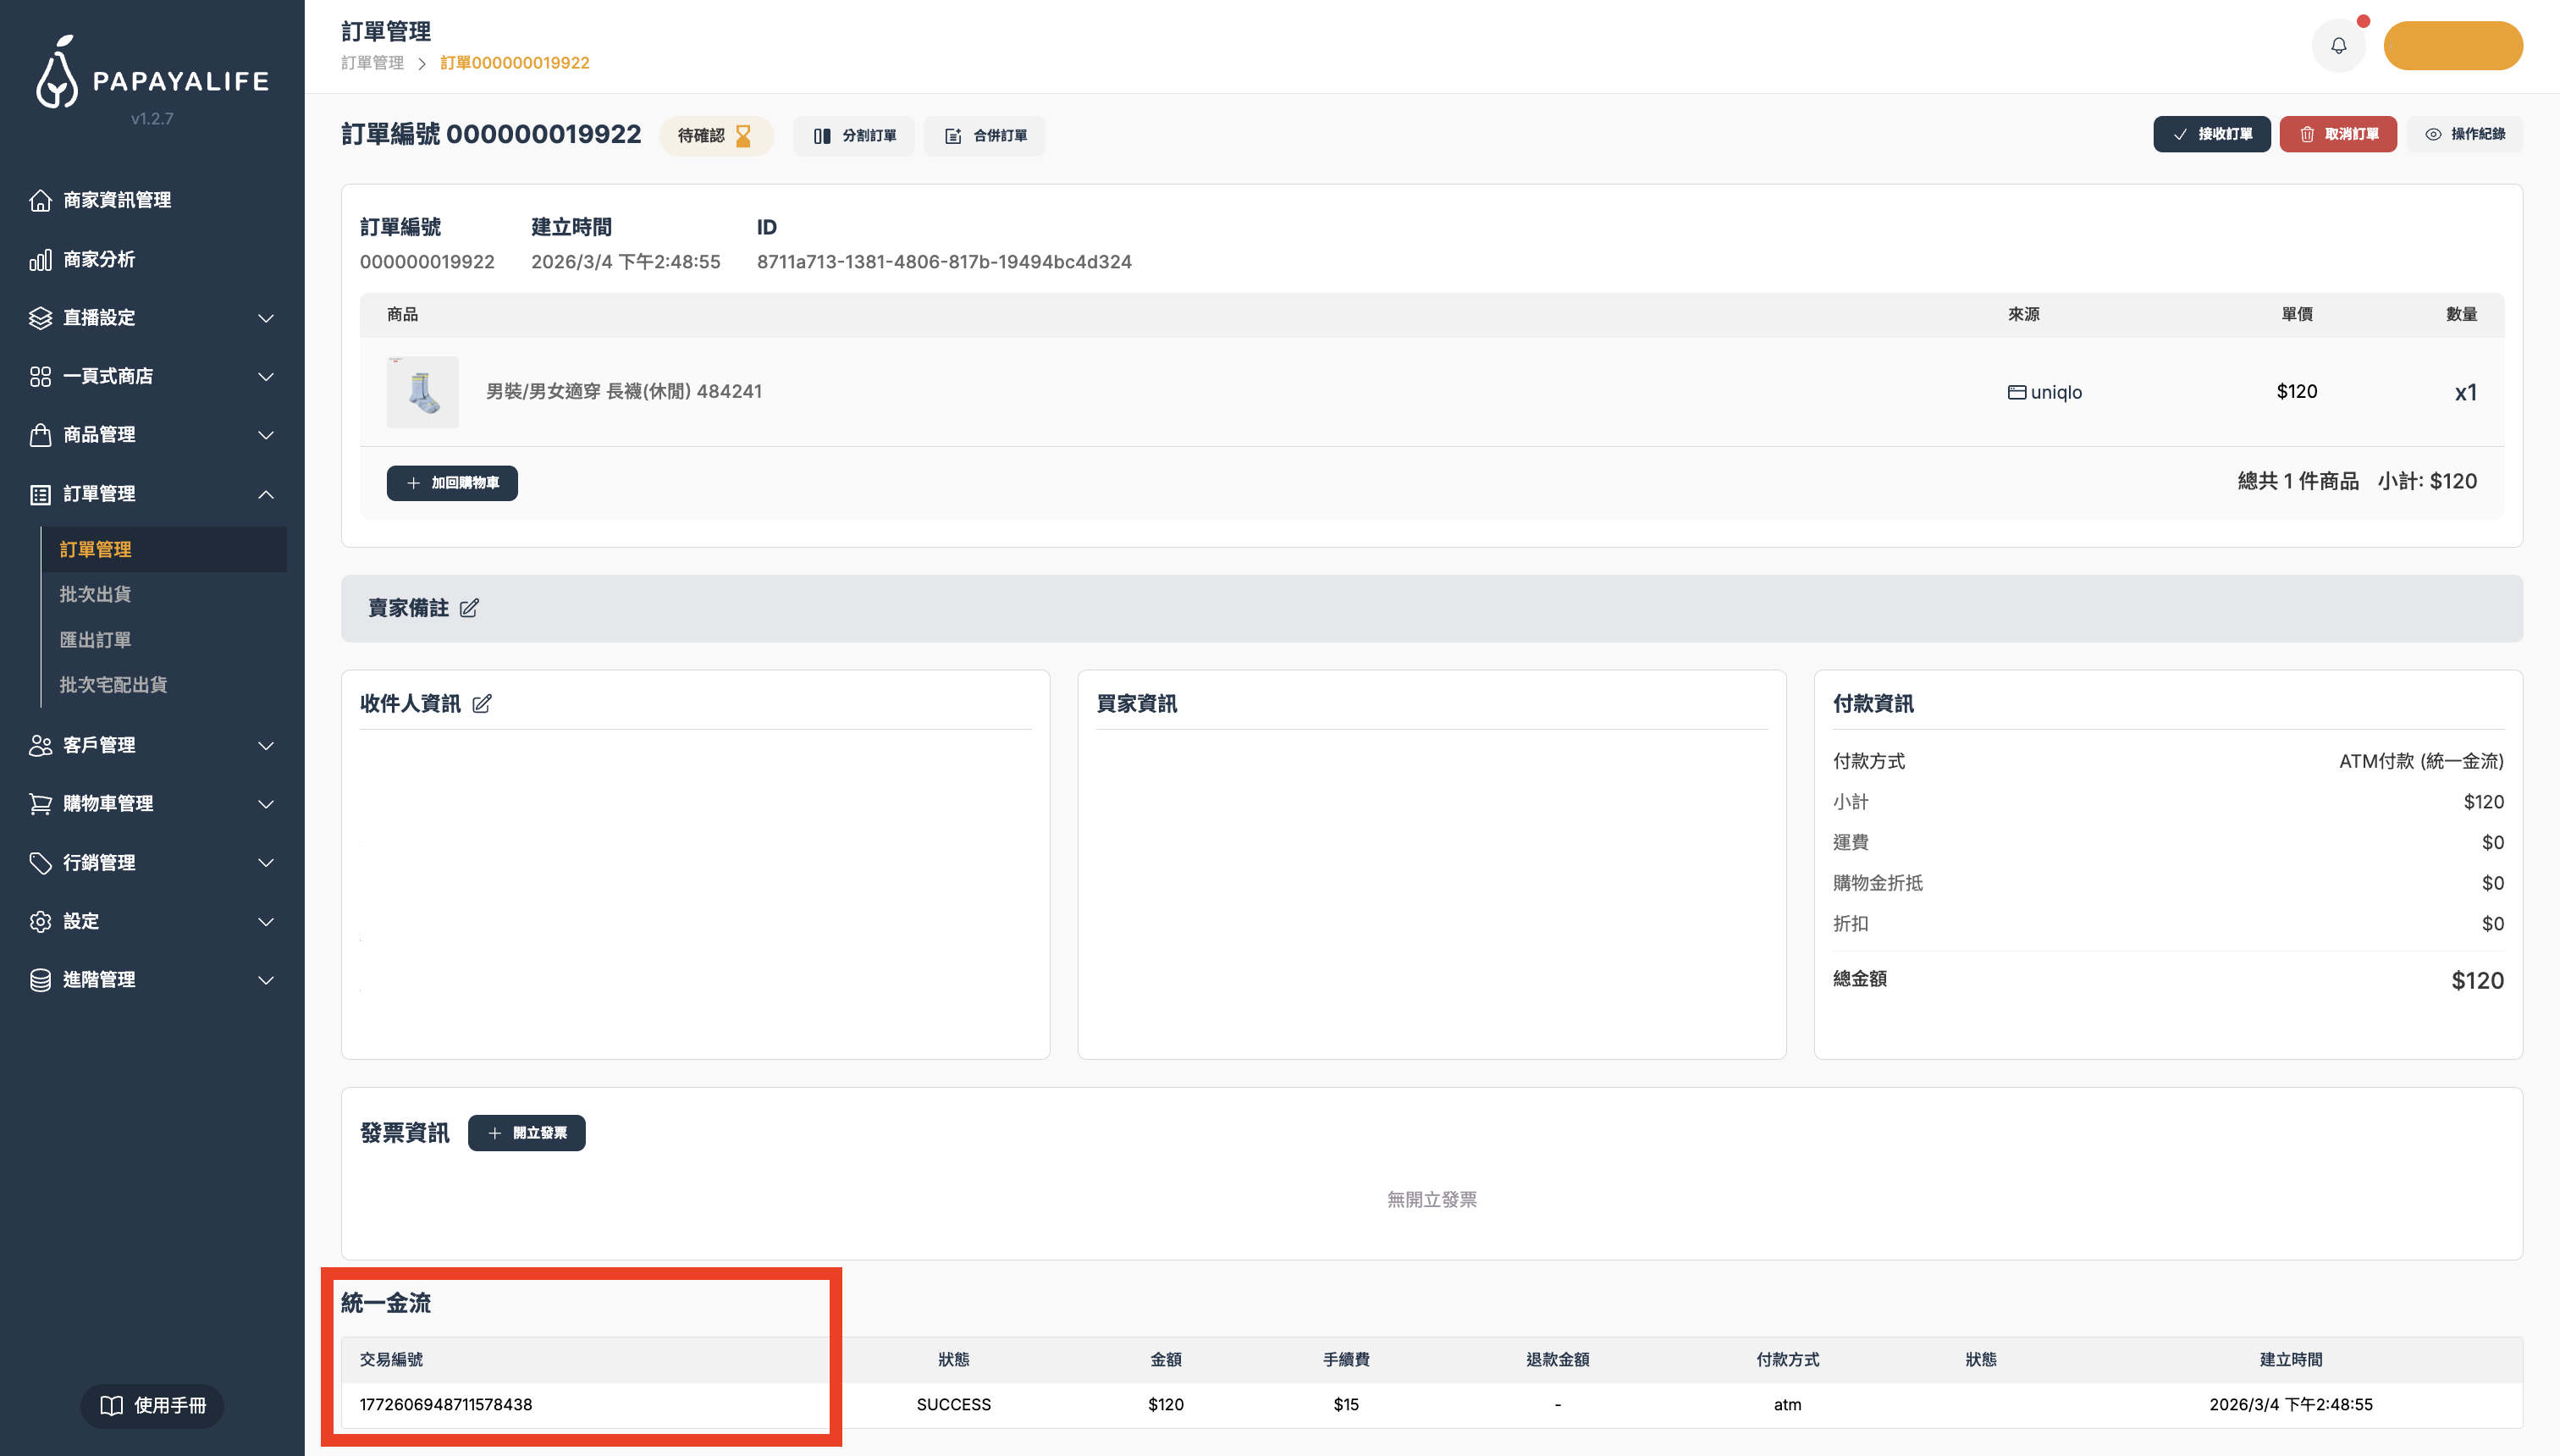Click the hourglass pending status badge
2560x1456 pixels.
[x=715, y=136]
